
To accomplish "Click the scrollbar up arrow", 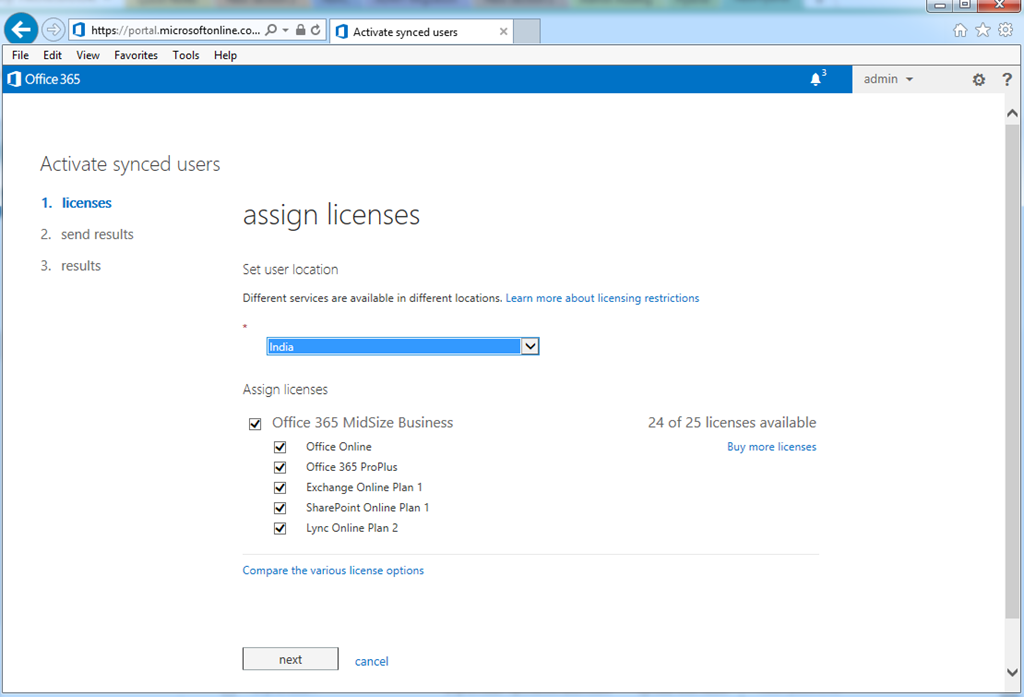I will pos(1012,113).
